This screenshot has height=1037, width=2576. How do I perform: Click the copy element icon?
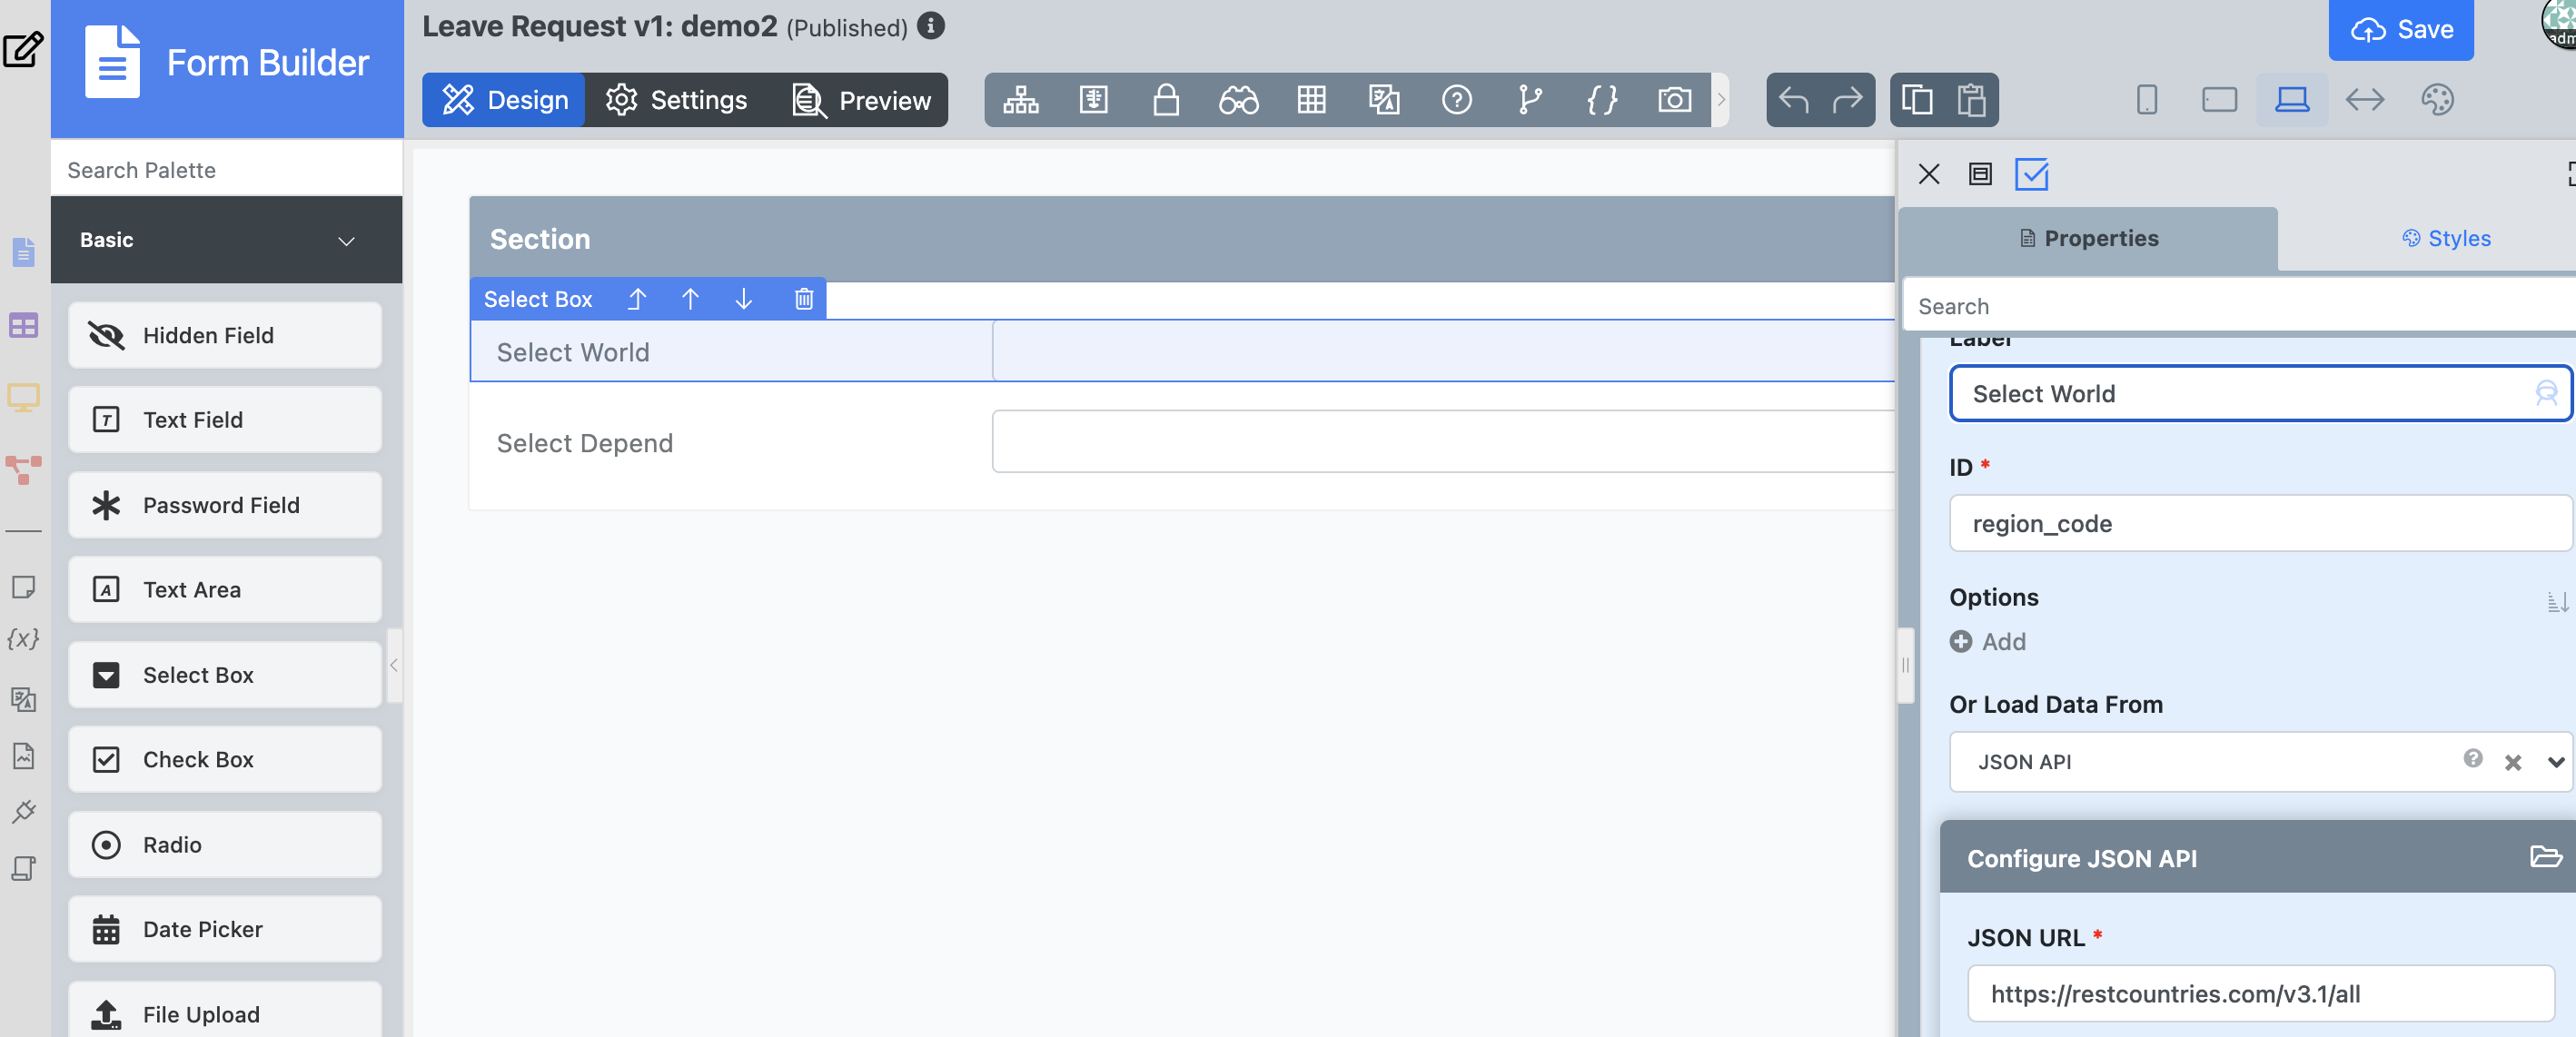point(1916,100)
